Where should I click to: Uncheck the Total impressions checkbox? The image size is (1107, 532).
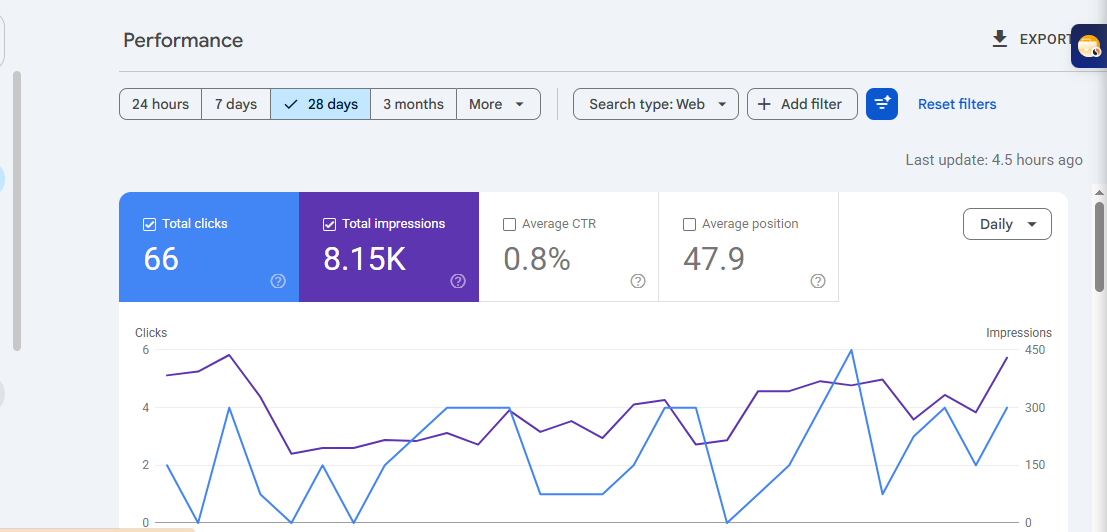coord(330,224)
